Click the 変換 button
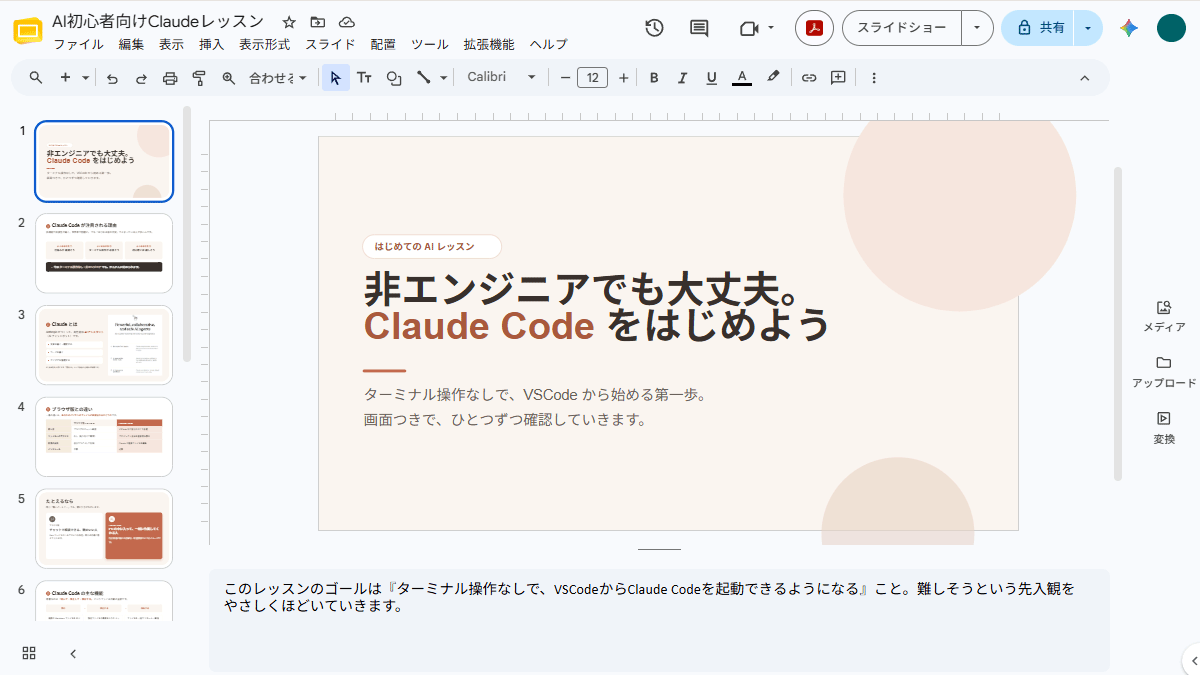The width and height of the screenshot is (1200, 675). coord(1164,427)
